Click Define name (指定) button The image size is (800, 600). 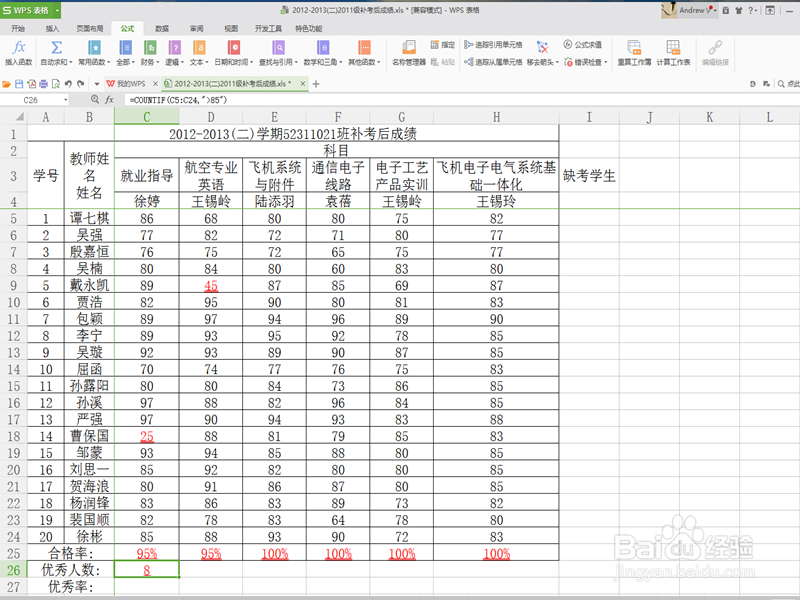tap(442, 45)
